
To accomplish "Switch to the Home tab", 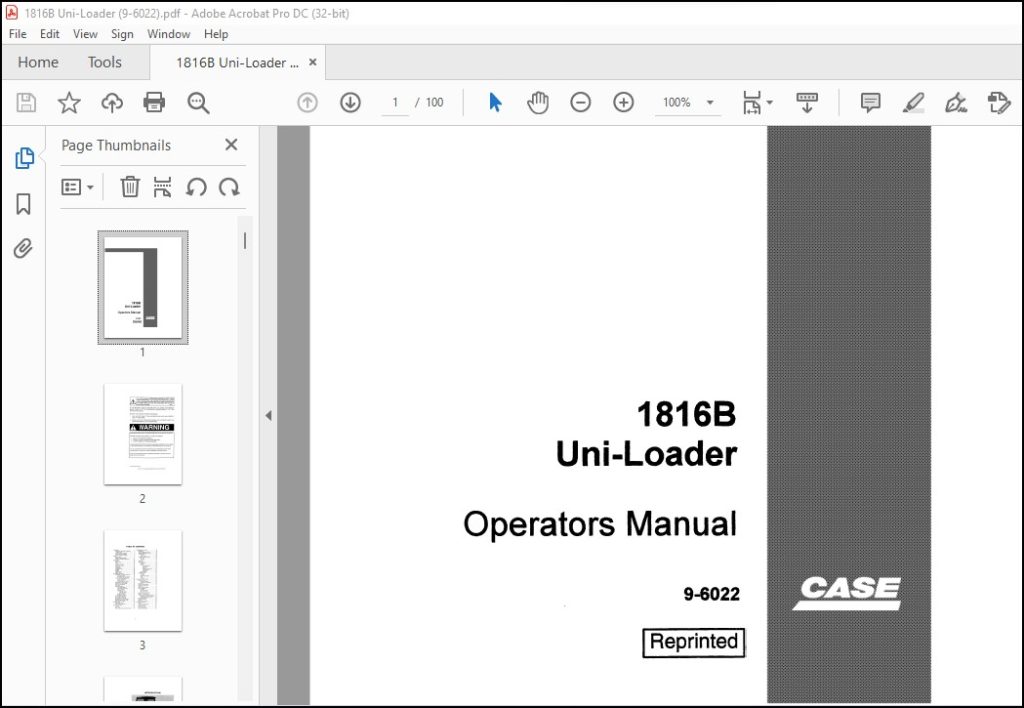I will (38, 62).
